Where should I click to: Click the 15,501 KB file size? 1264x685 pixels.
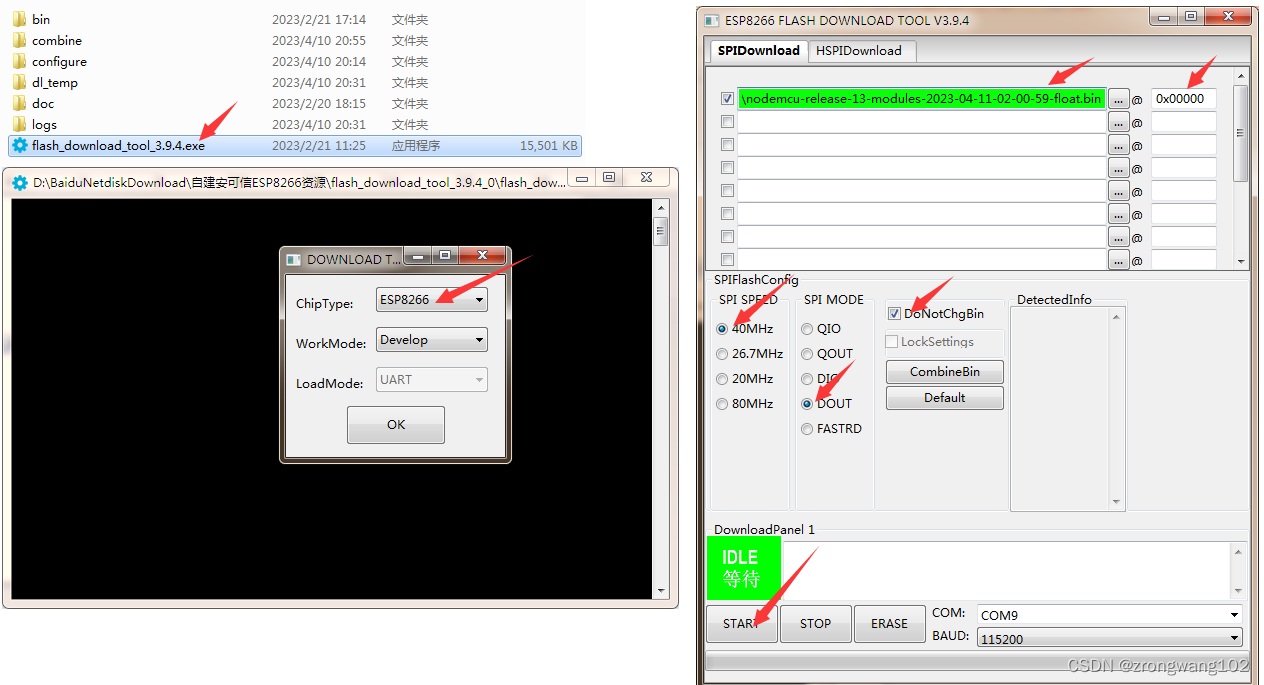[548, 145]
